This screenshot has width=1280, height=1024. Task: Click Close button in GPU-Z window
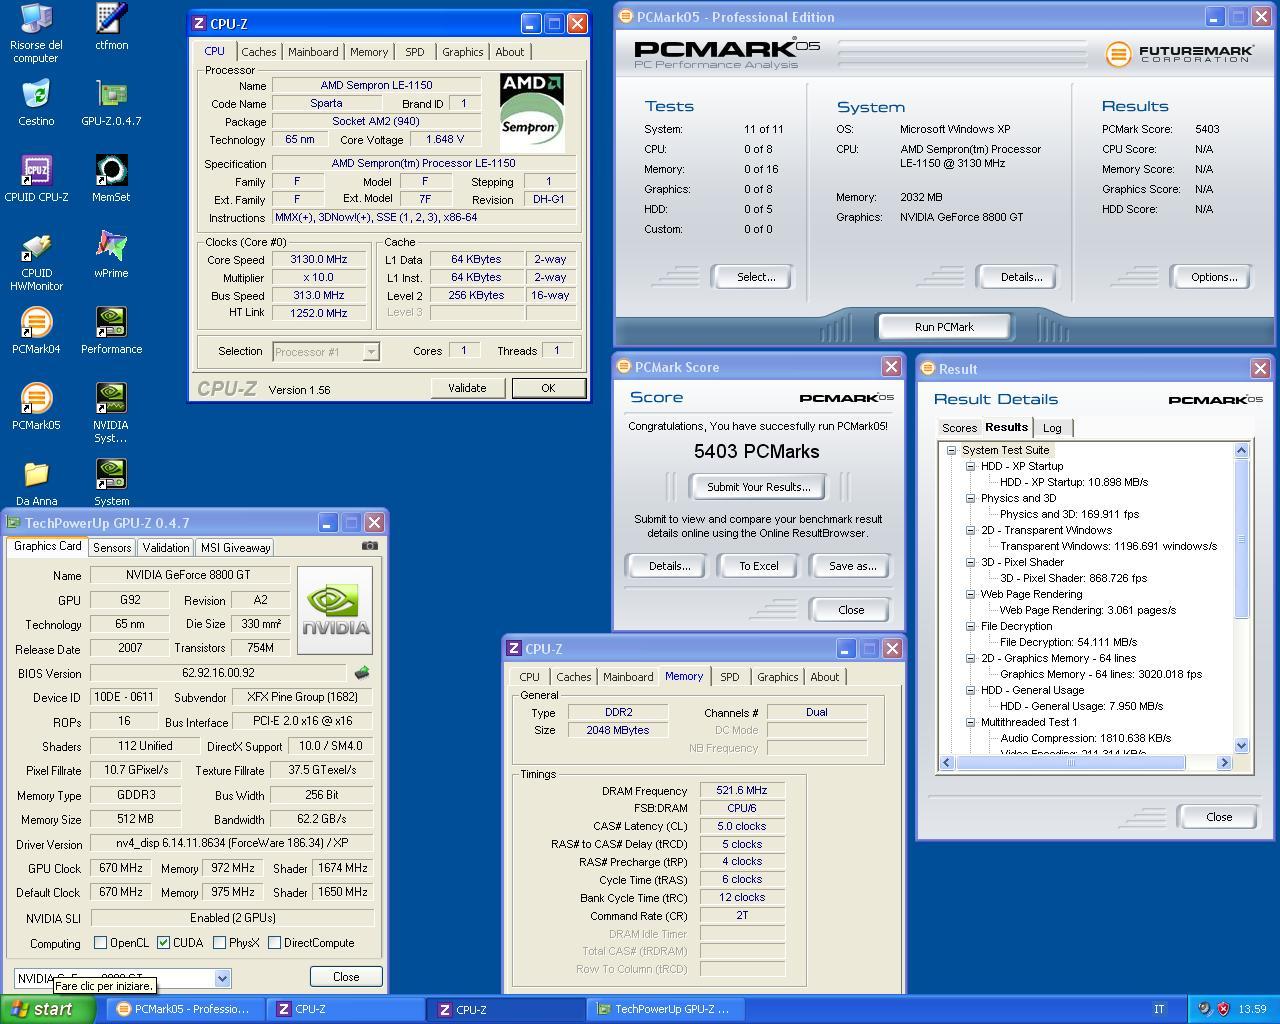[346, 977]
